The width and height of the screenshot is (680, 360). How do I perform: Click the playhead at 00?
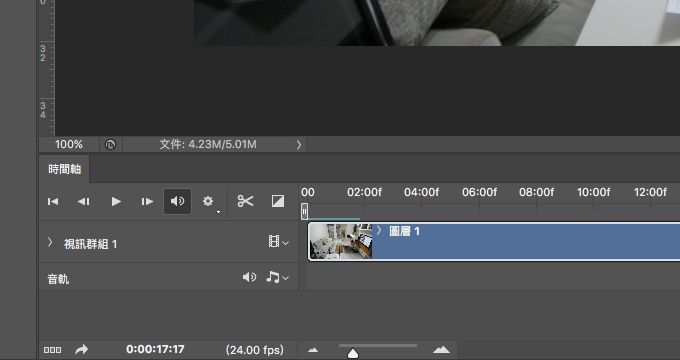pyautogui.click(x=304, y=211)
